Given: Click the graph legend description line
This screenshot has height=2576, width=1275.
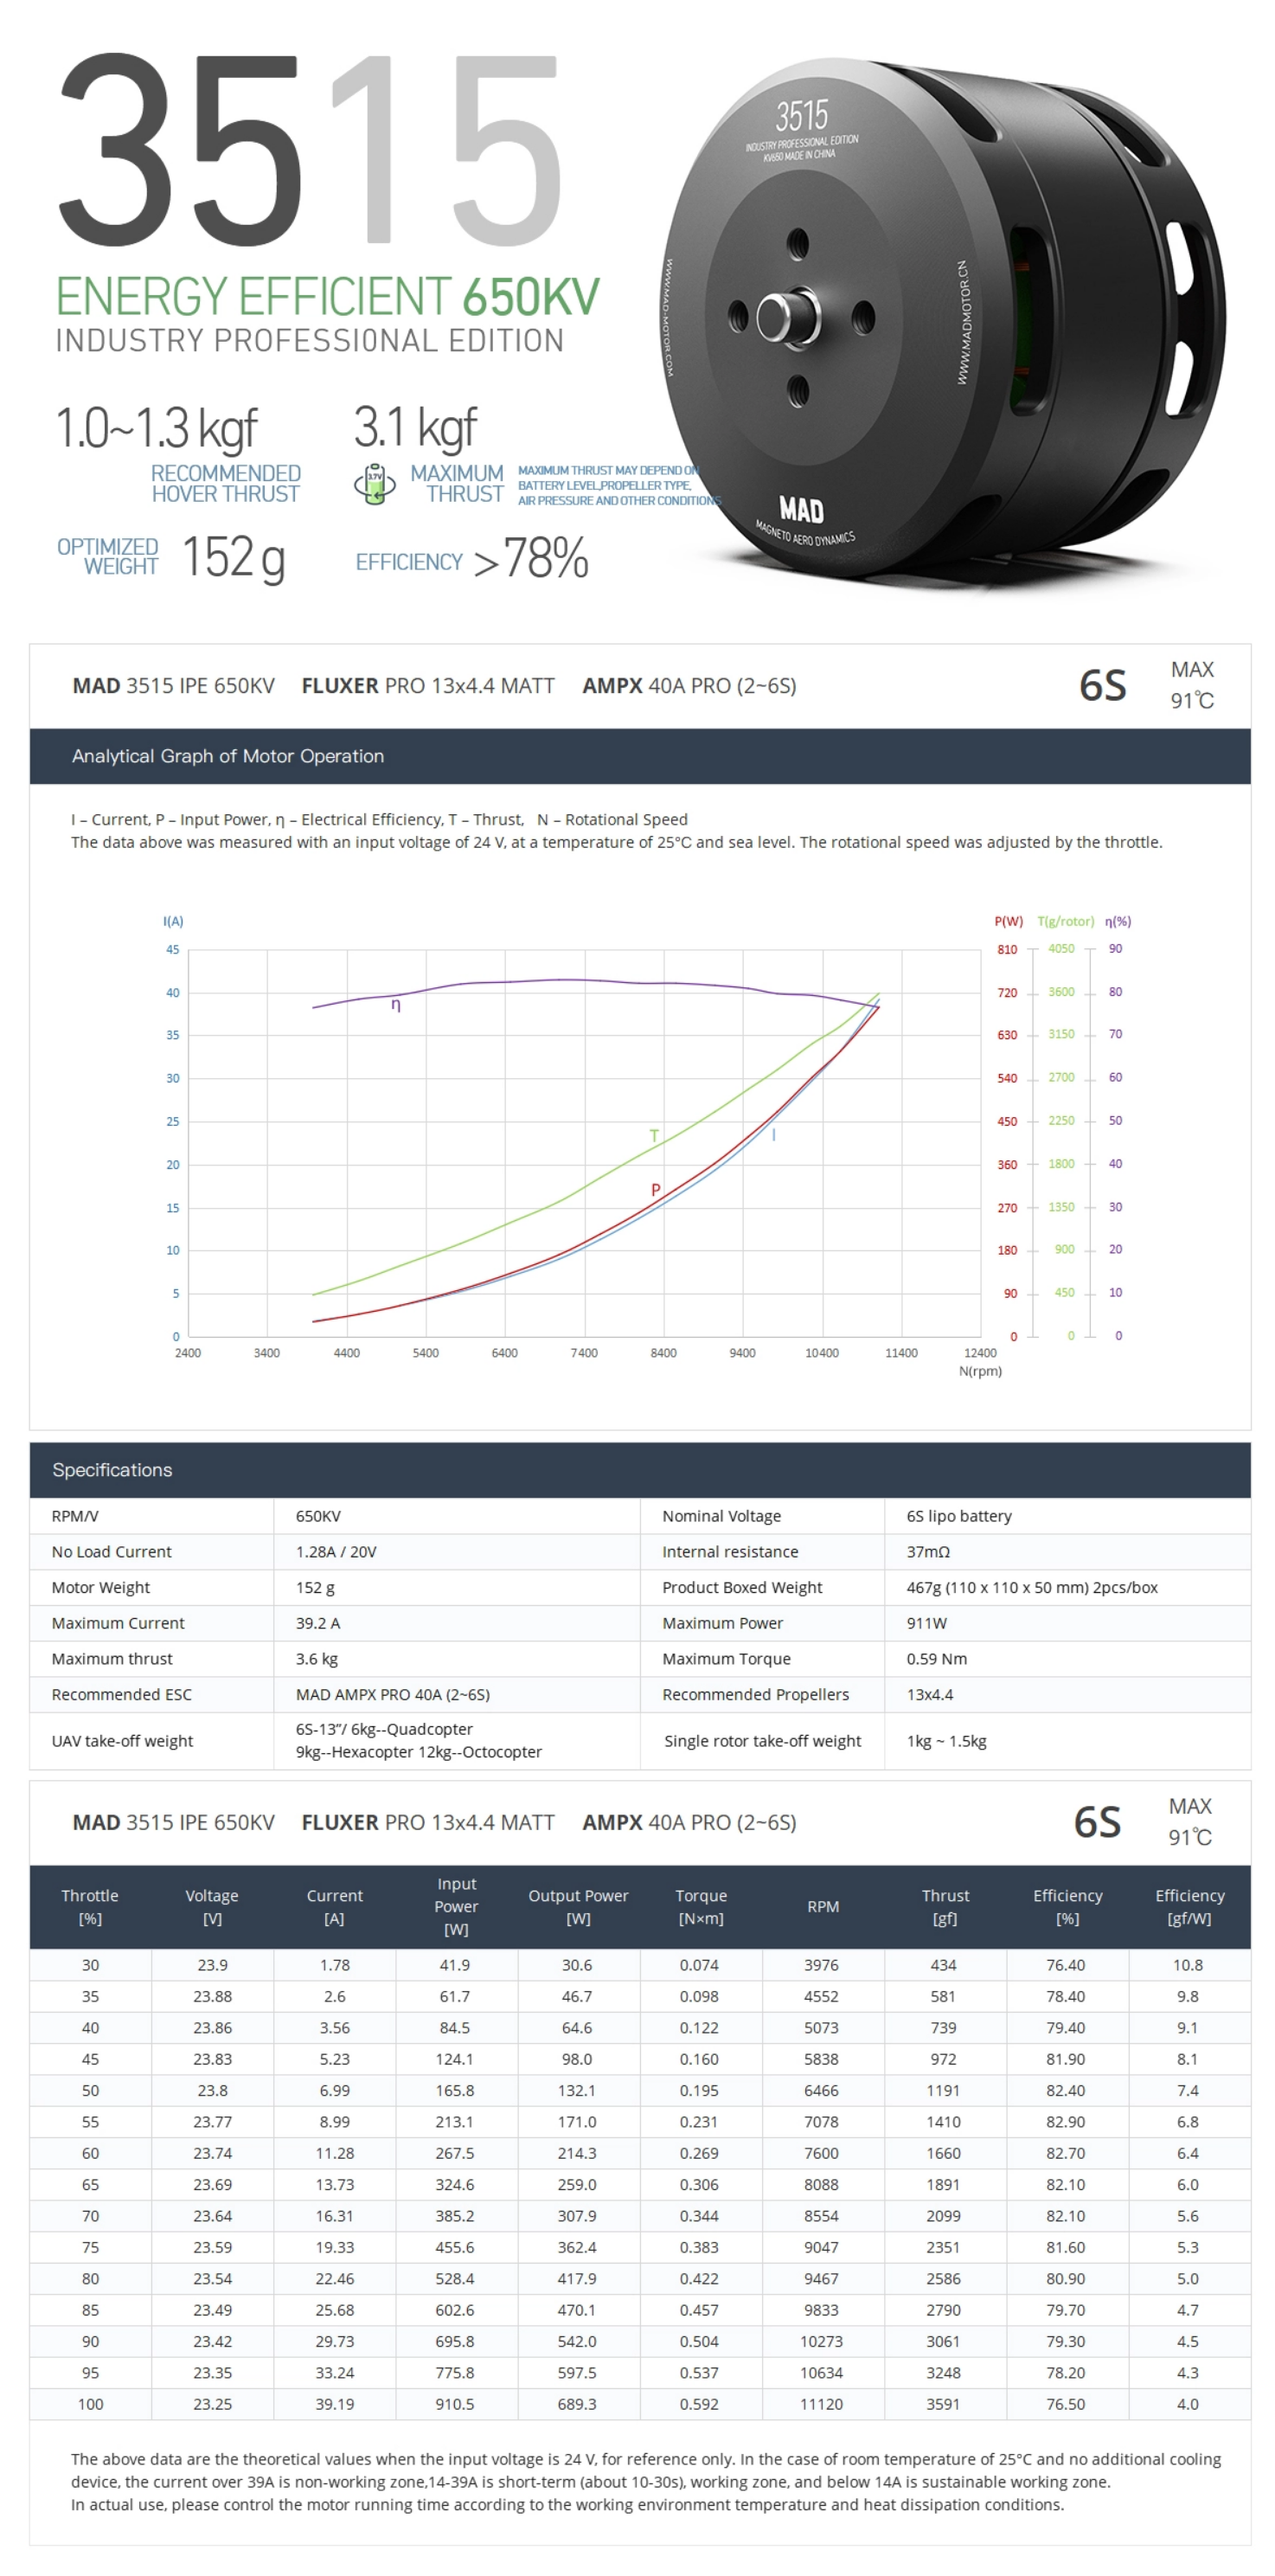Looking at the screenshot, I should (x=379, y=820).
